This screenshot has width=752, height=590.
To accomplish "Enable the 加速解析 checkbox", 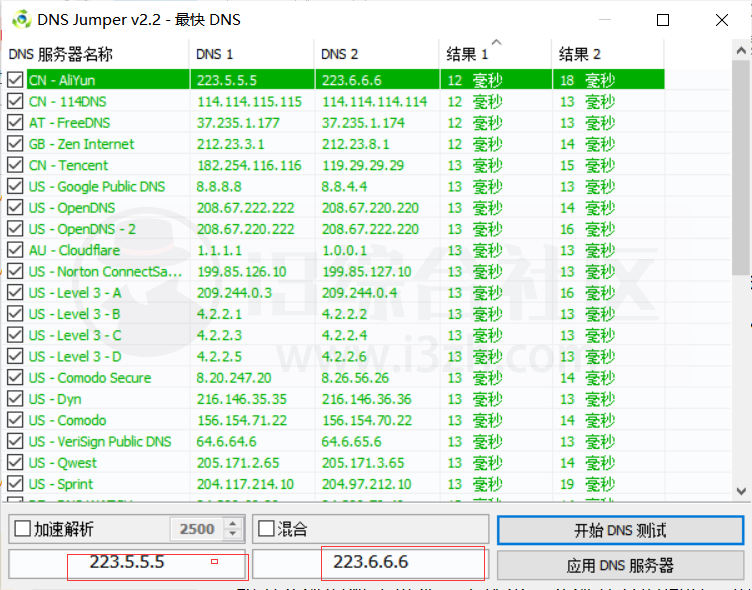I will 23,529.
